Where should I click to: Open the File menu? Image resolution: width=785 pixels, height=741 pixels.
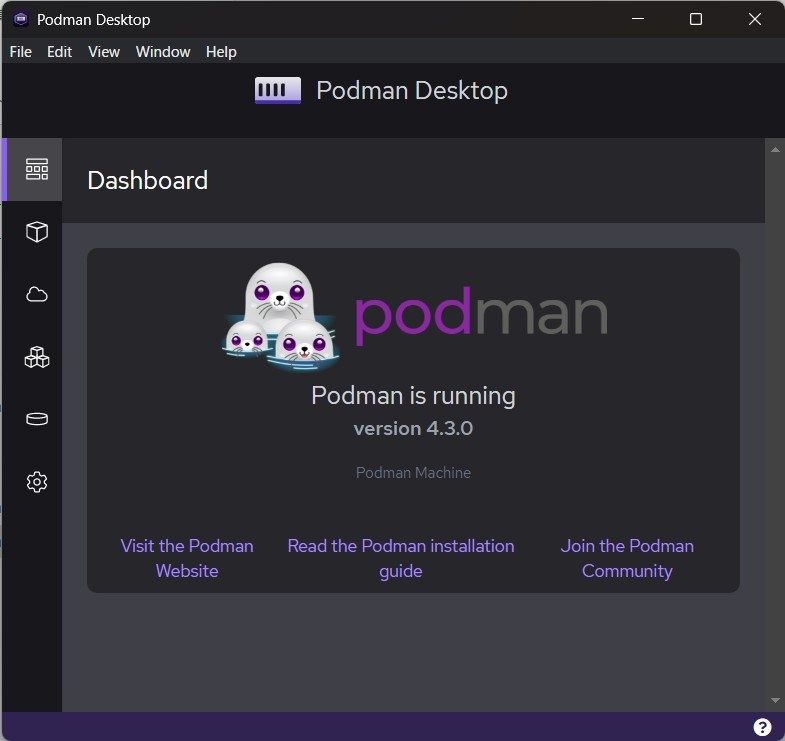click(x=21, y=52)
